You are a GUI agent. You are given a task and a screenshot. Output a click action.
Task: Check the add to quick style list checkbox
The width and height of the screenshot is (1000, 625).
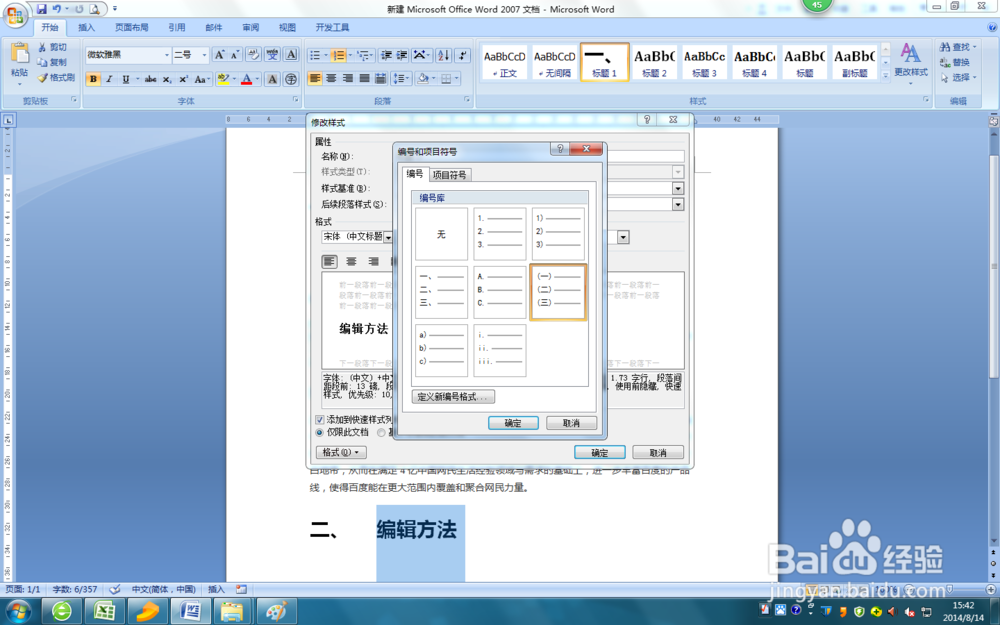[320, 420]
